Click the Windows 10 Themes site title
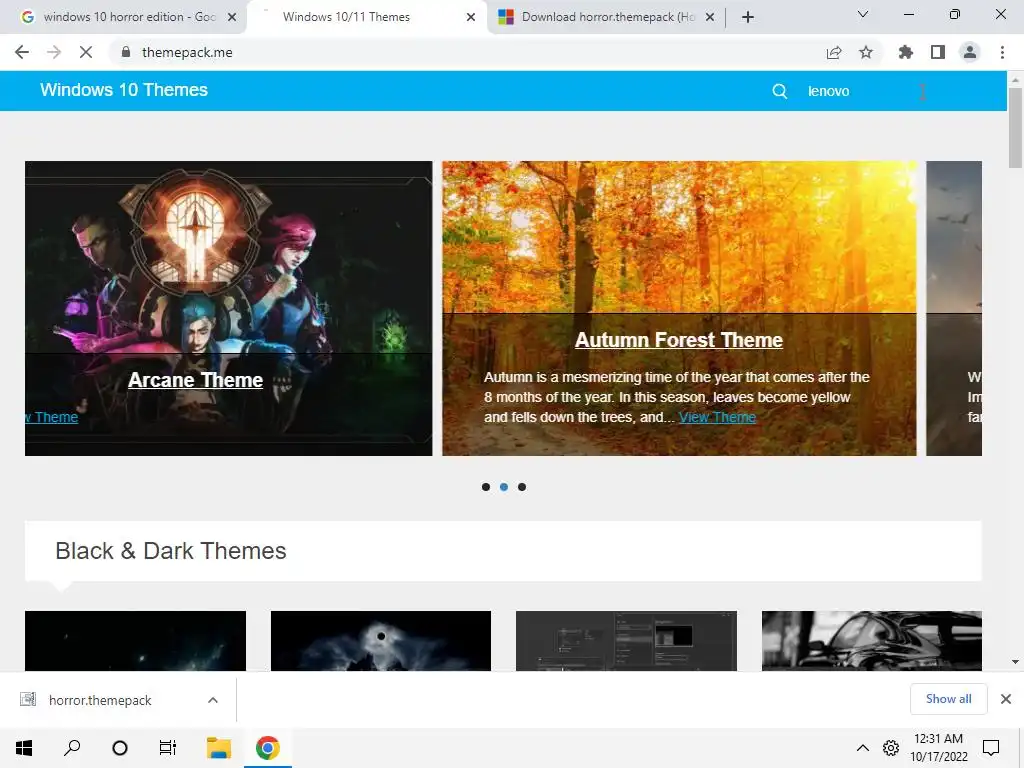 pos(124,90)
